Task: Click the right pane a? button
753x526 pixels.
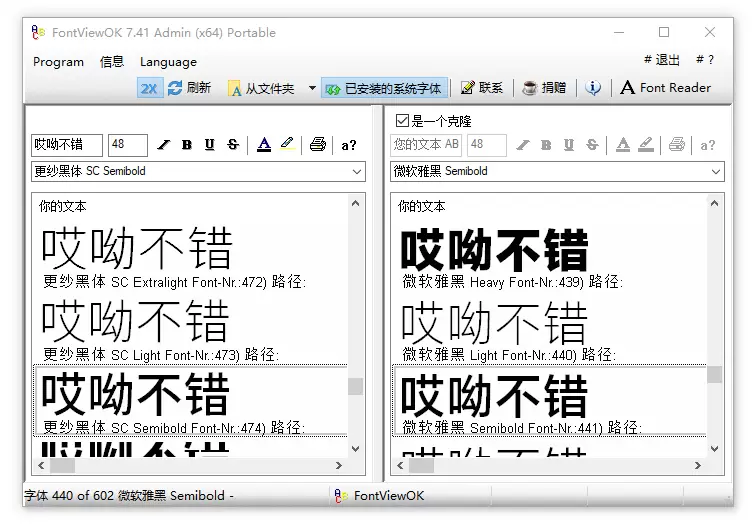Action: point(708,145)
